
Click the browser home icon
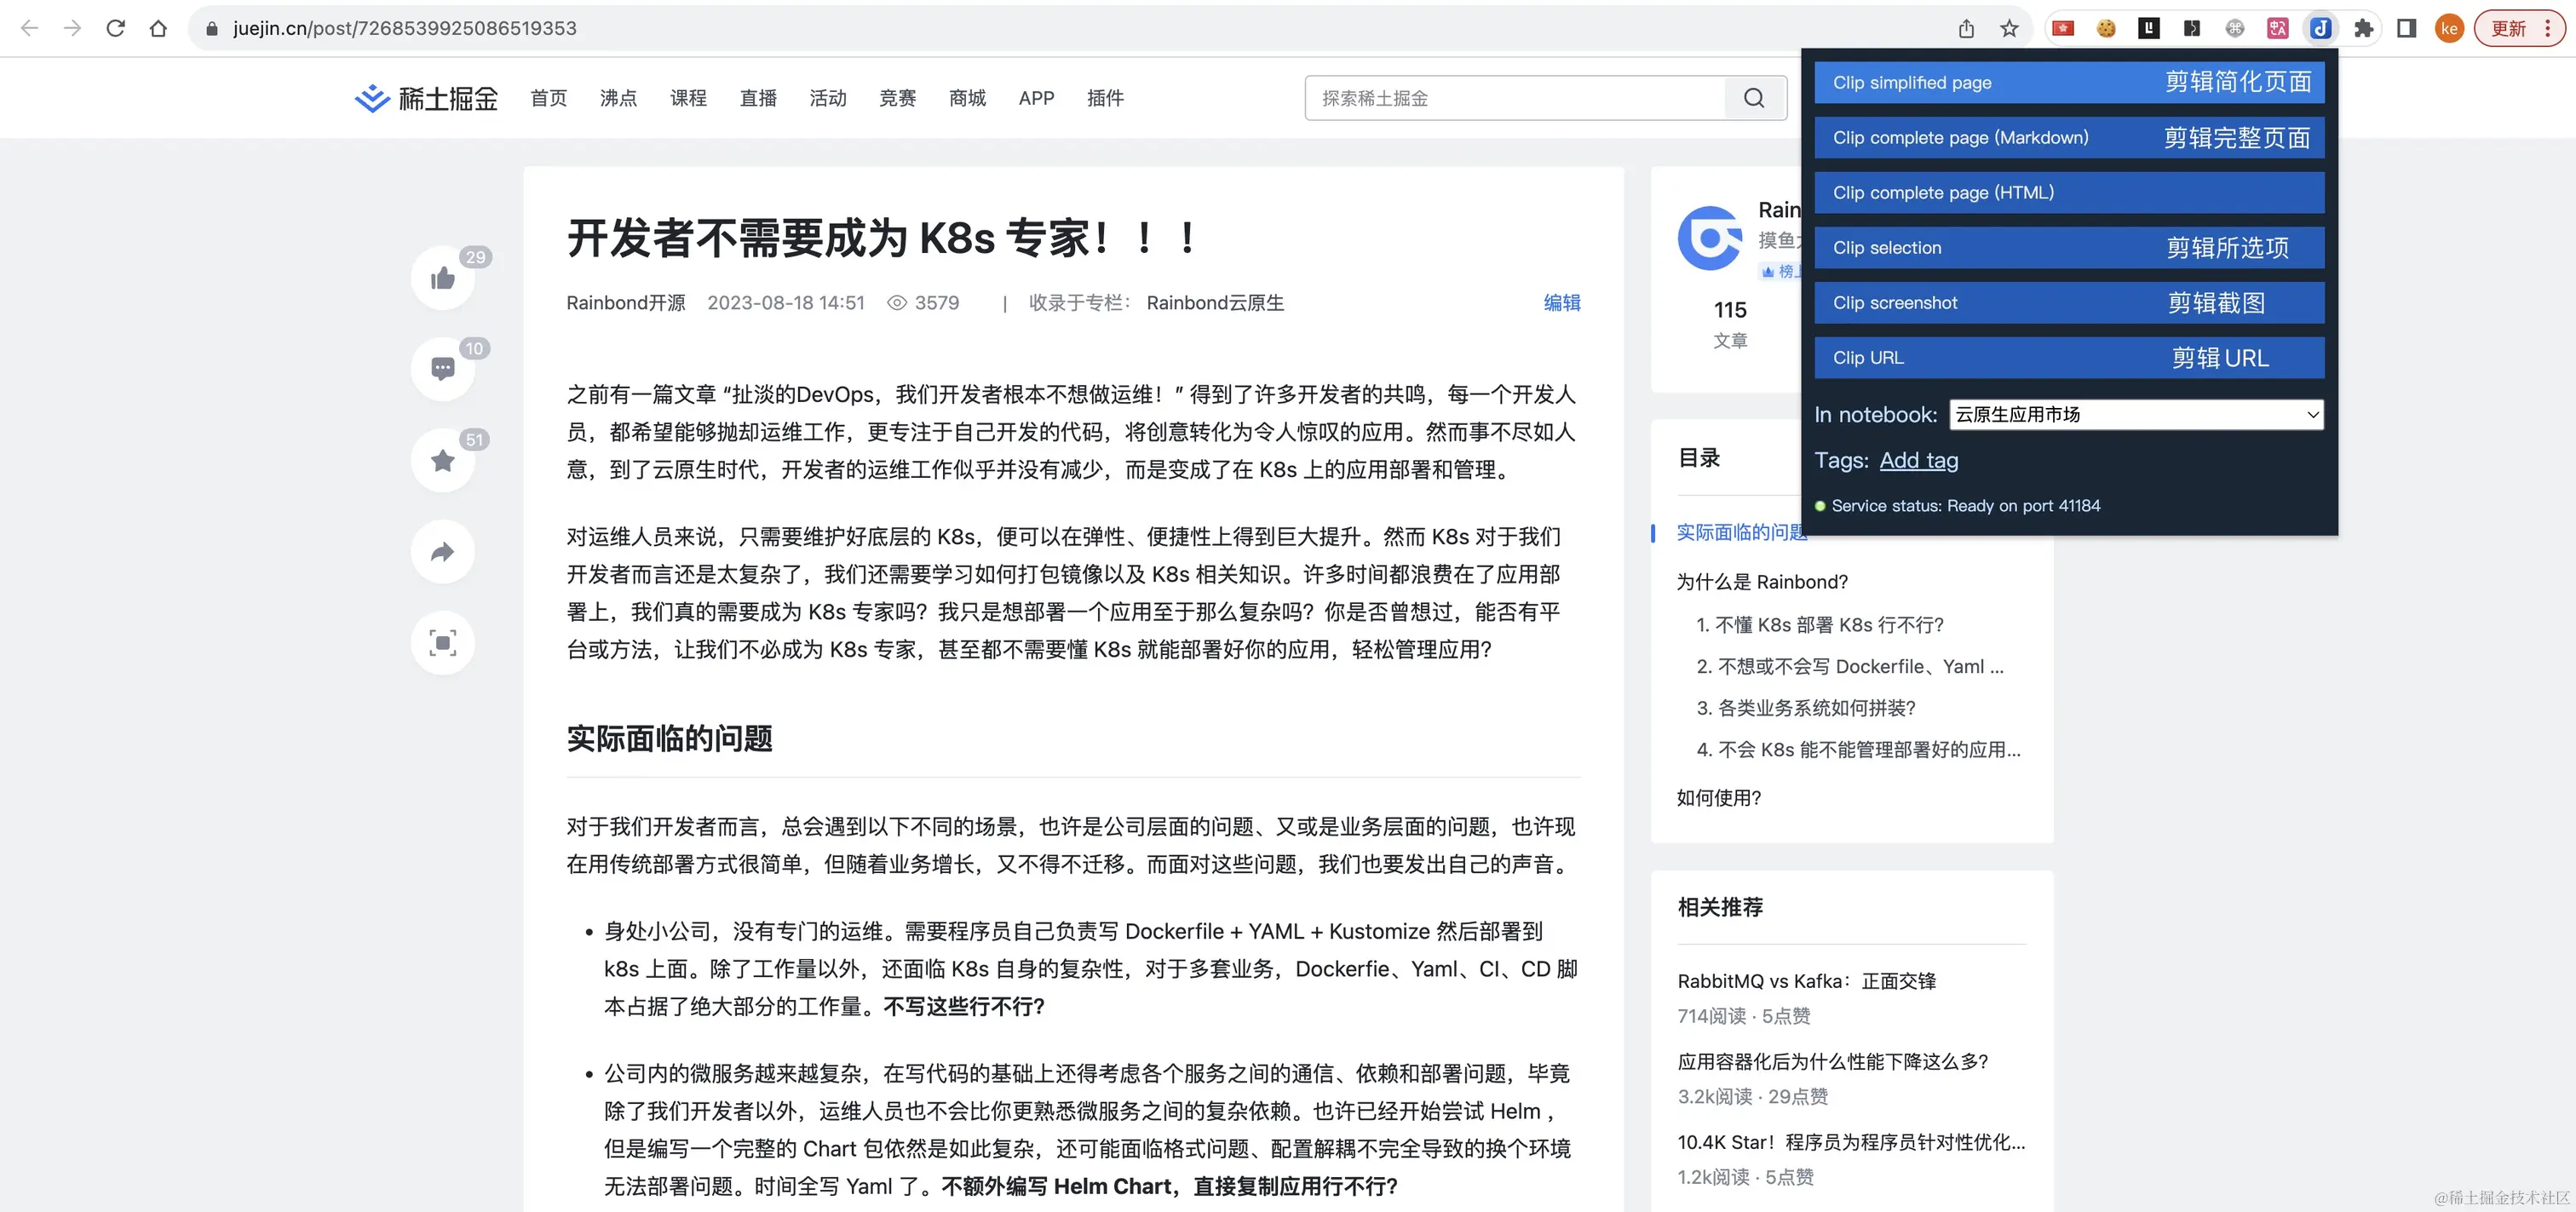click(x=158, y=28)
